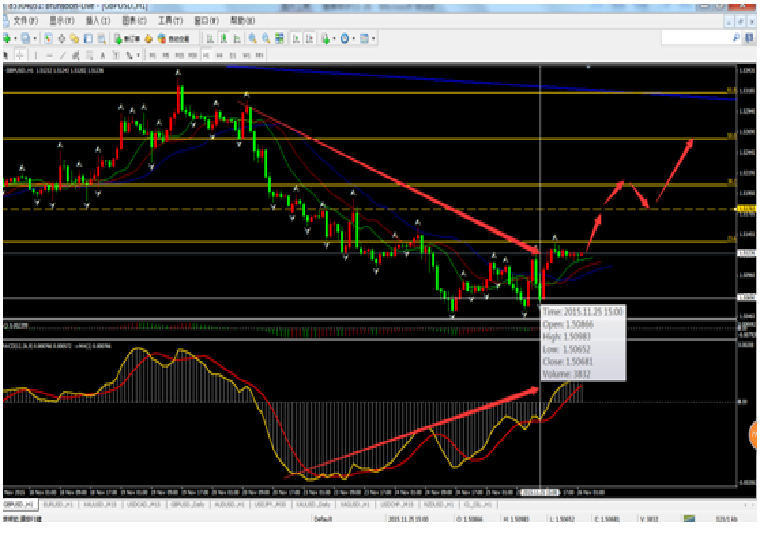The width and height of the screenshot is (773, 537).
Task: Show the Data Window panel
Action: pyautogui.click(x=62, y=39)
